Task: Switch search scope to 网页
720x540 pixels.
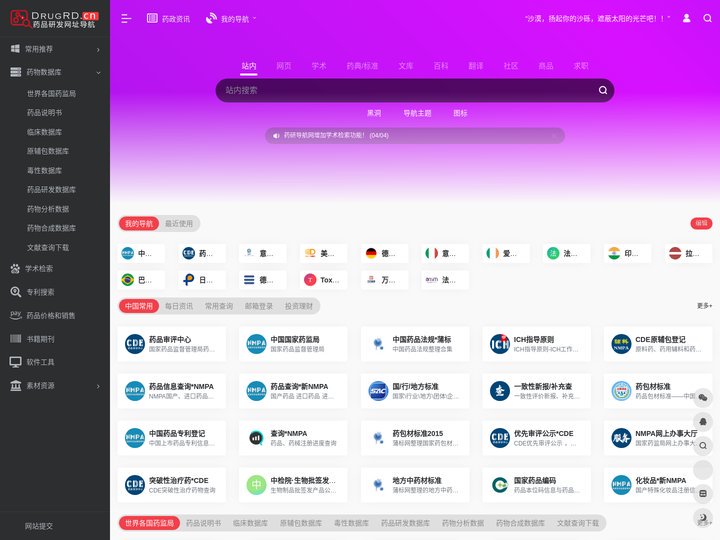Action: [284, 66]
